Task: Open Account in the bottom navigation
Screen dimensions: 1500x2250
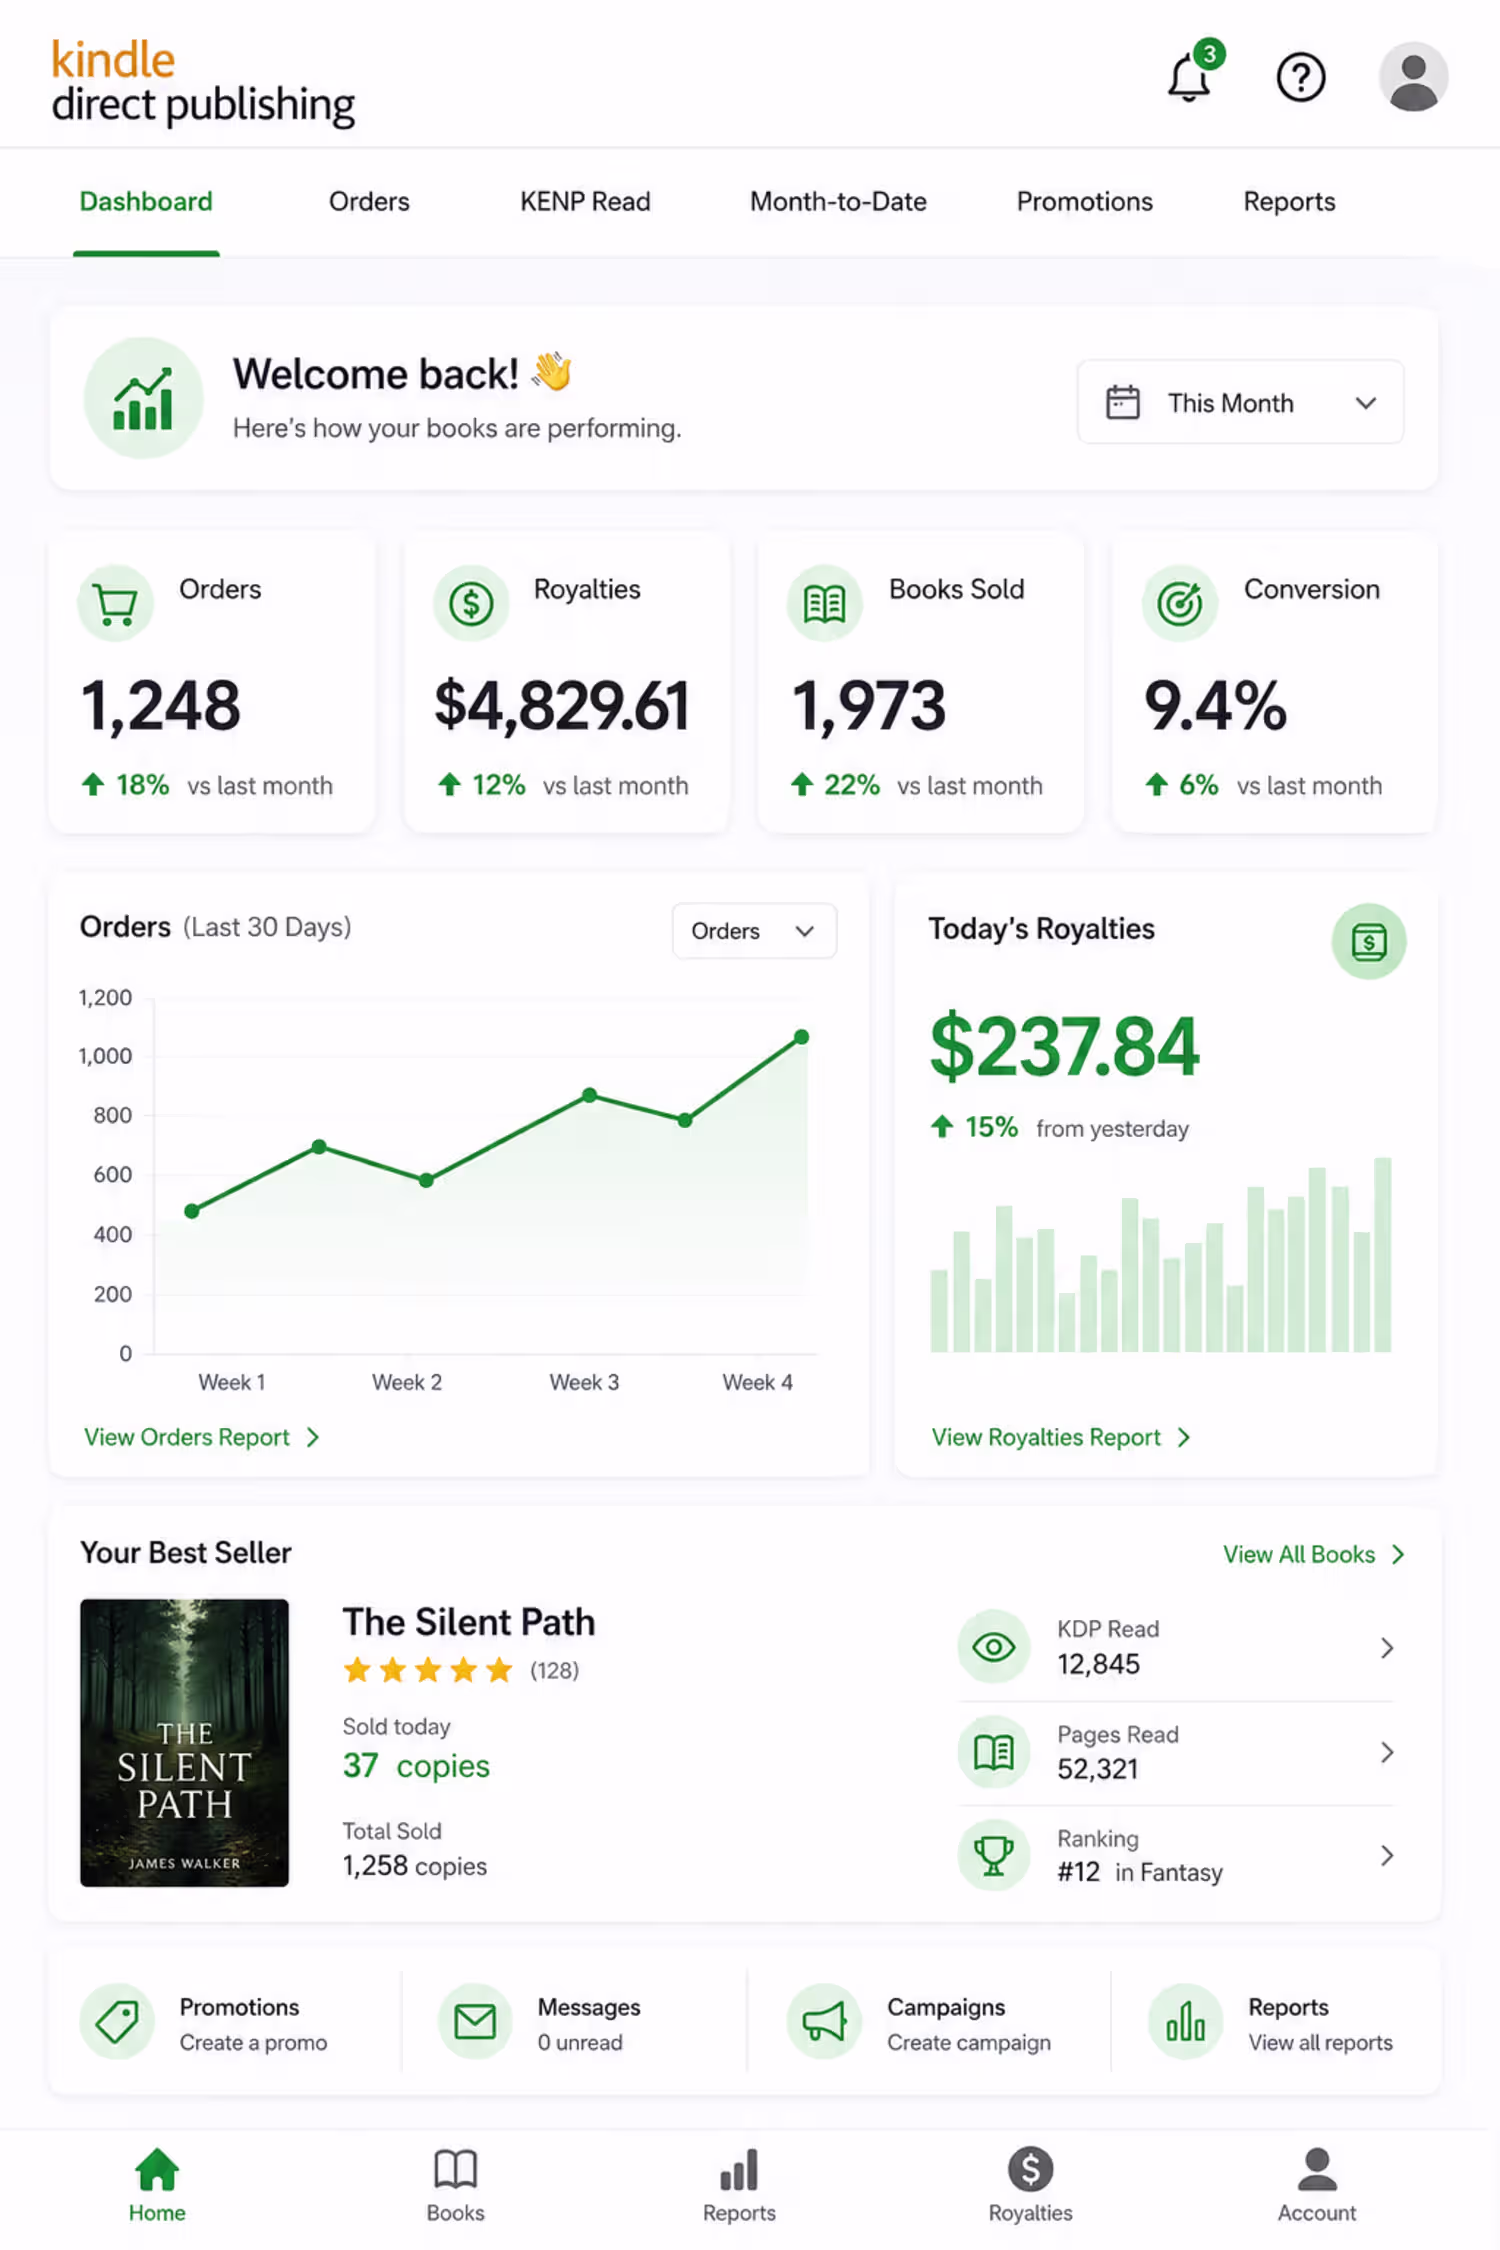Action: click(1317, 2184)
